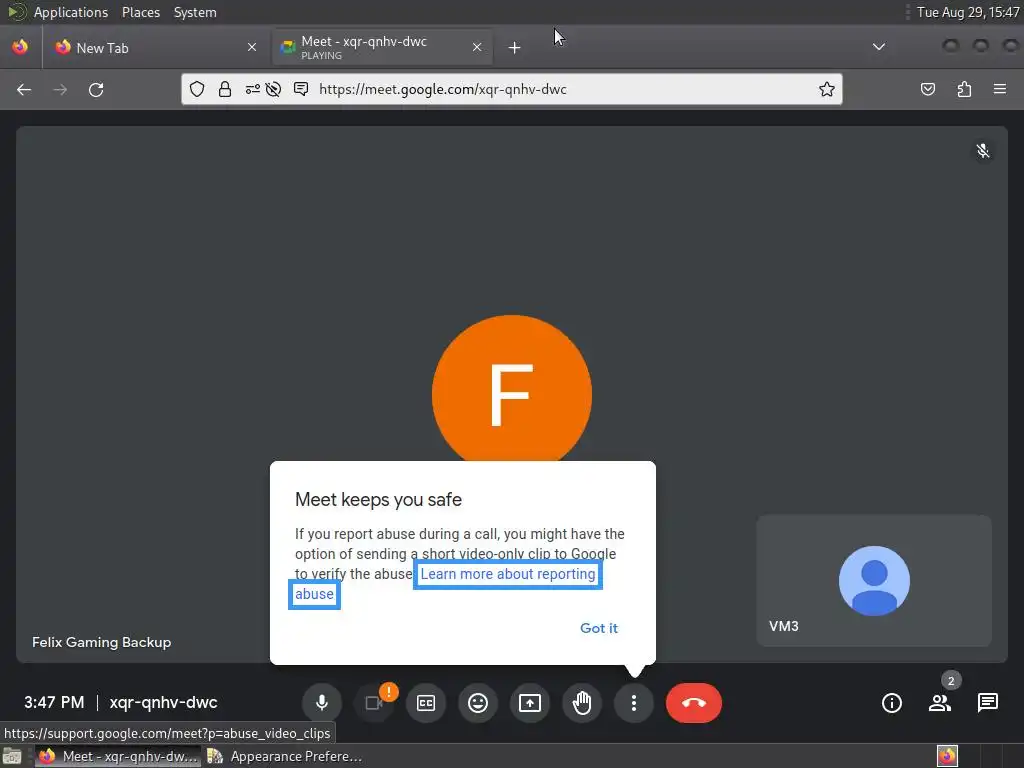
Task: Open the three-dot More options menu
Action: (633, 703)
